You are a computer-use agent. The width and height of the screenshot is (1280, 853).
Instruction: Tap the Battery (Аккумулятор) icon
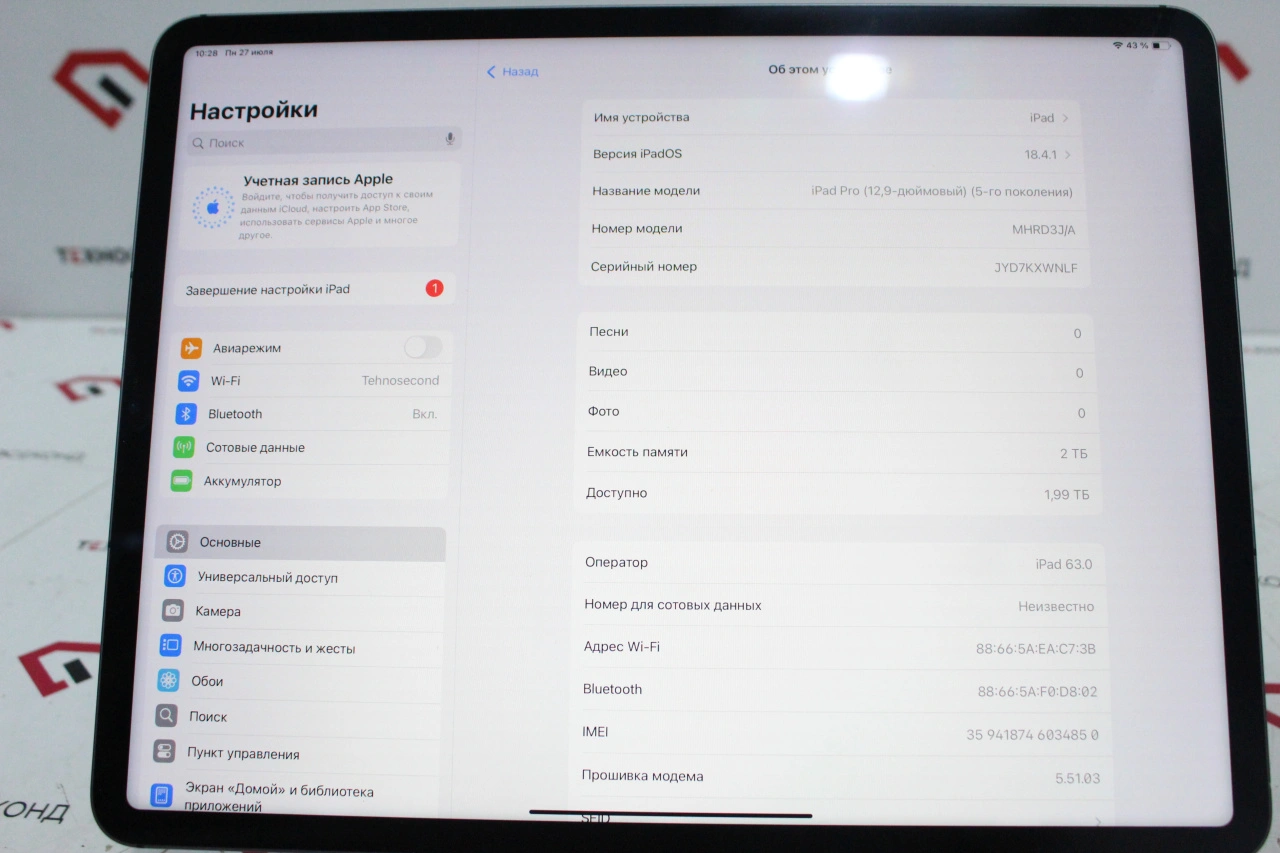[x=181, y=481]
